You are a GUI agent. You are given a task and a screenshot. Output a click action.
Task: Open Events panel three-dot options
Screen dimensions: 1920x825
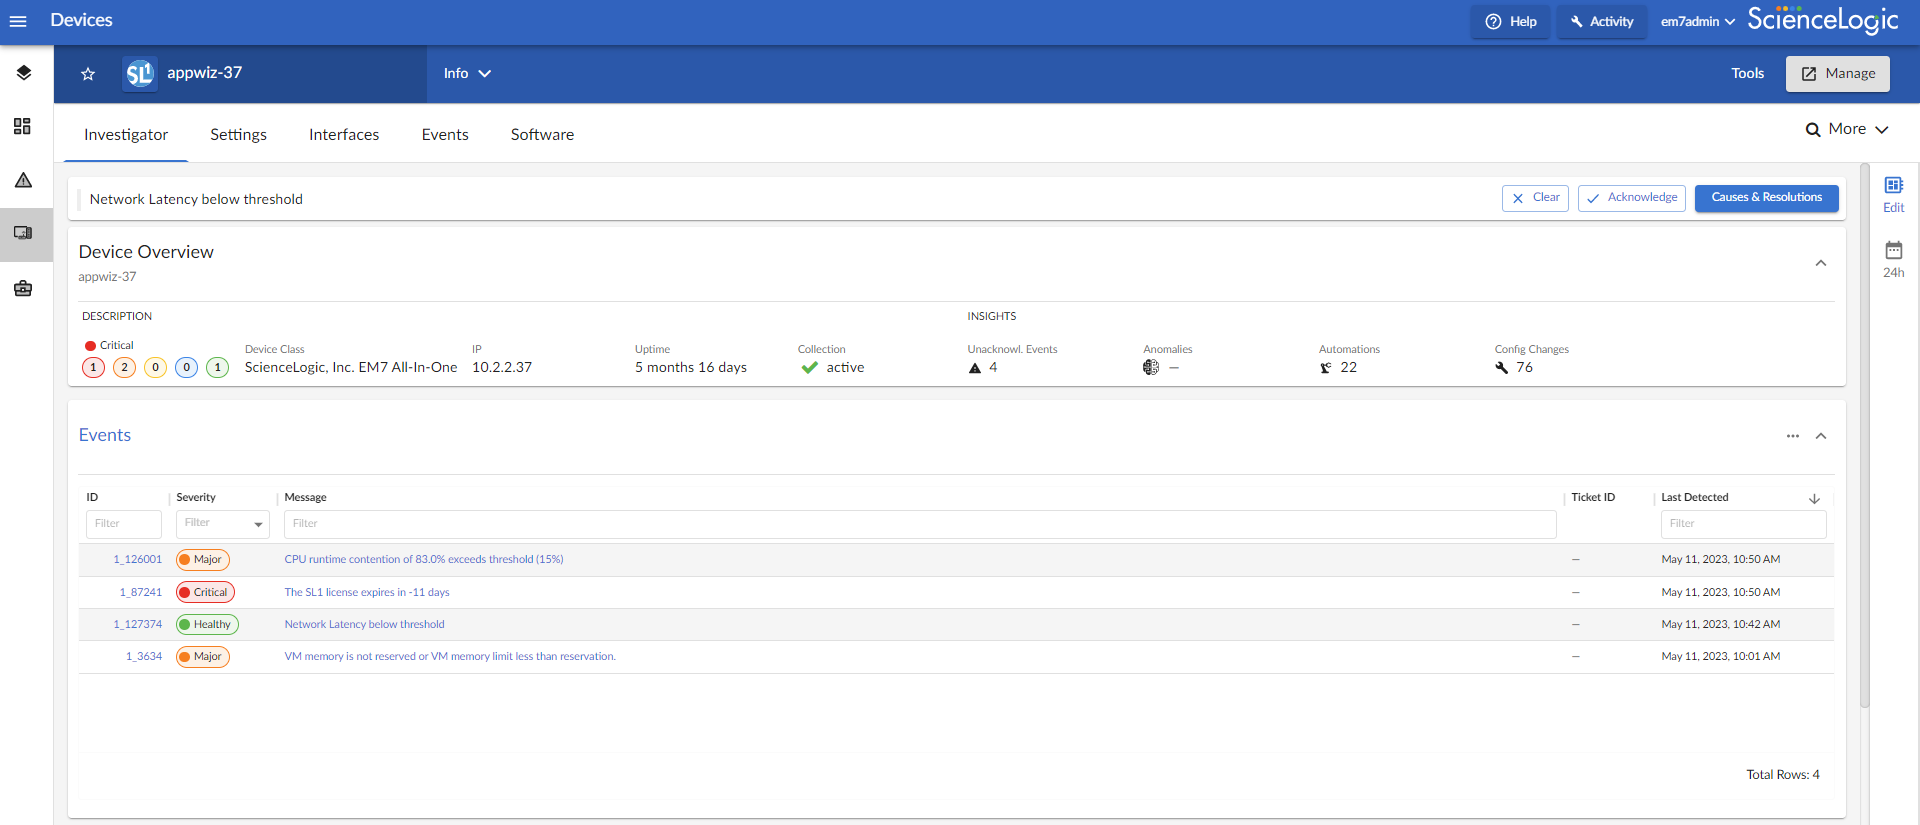coord(1792,436)
